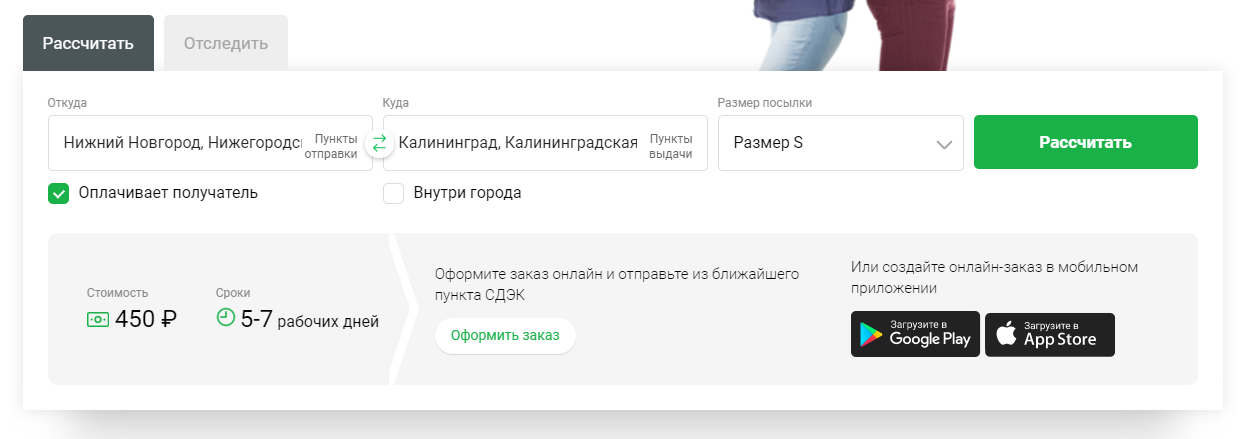Select the dark Рассчитать tab
This screenshot has height=439, width=1245.
tap(88, 43)
